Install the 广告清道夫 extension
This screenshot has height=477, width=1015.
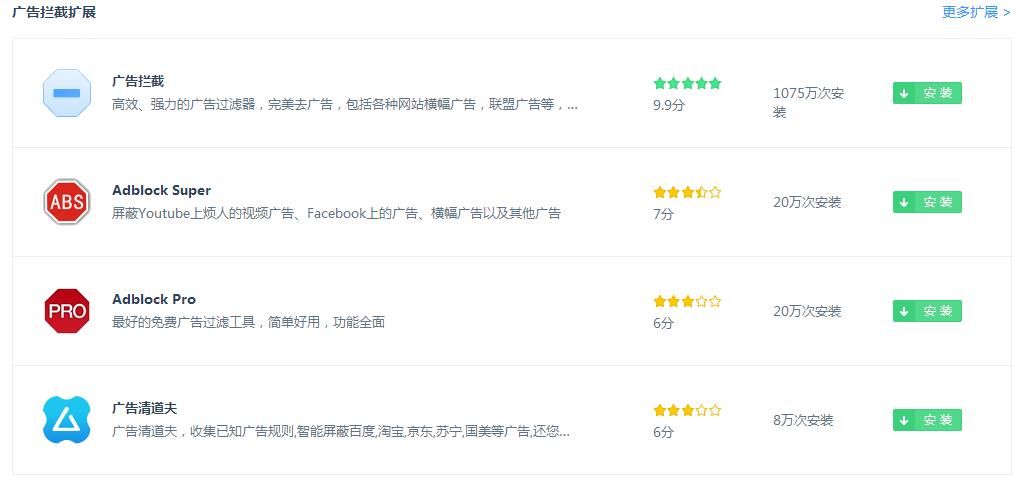927,420
